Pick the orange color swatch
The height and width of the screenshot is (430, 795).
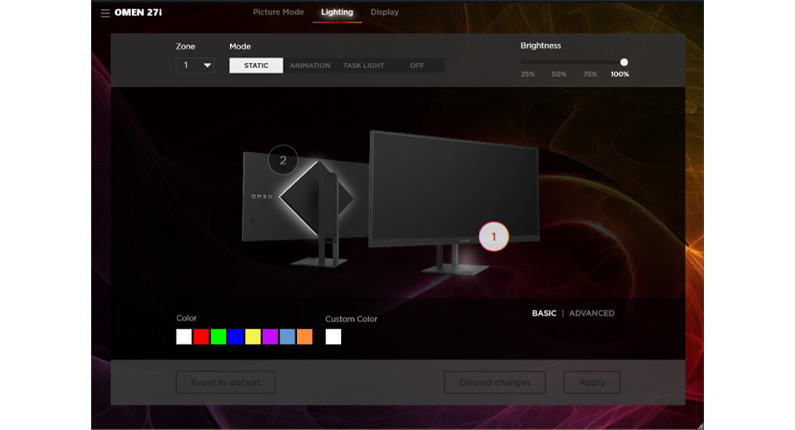(305, 337)
